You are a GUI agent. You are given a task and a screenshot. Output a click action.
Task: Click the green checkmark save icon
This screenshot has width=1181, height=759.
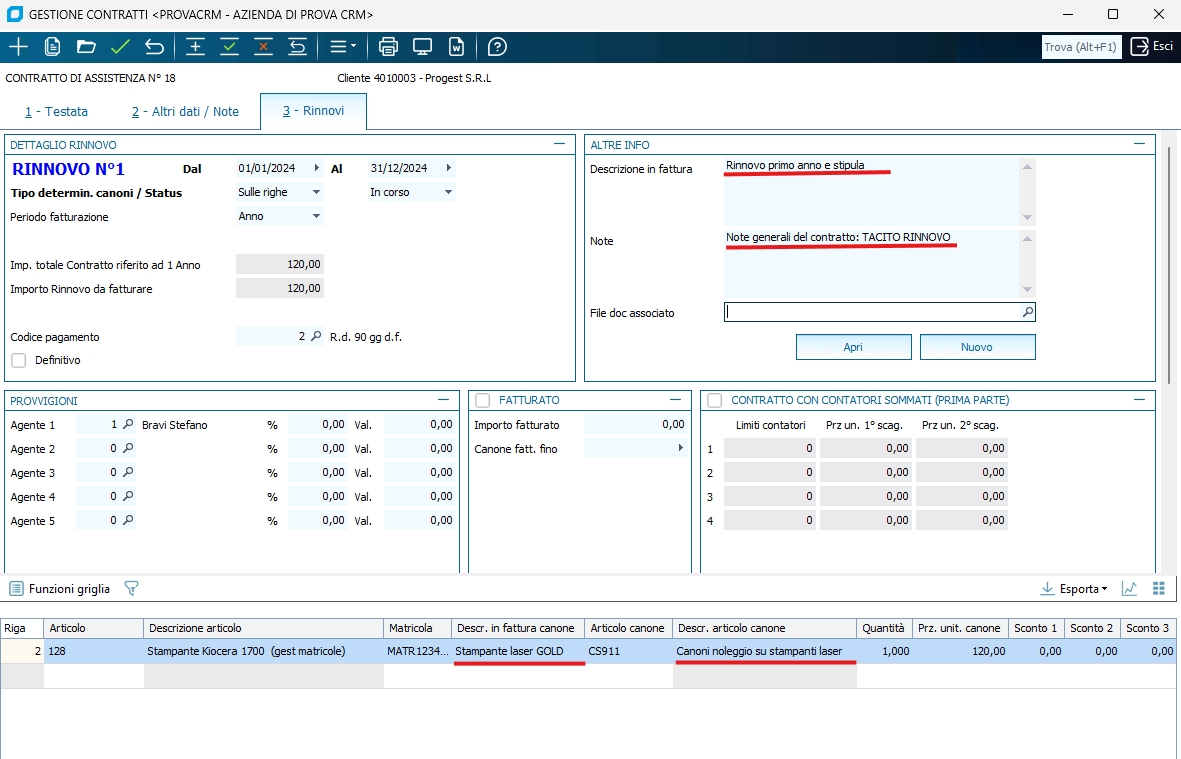pyautogui.click(x=120, y=47)
